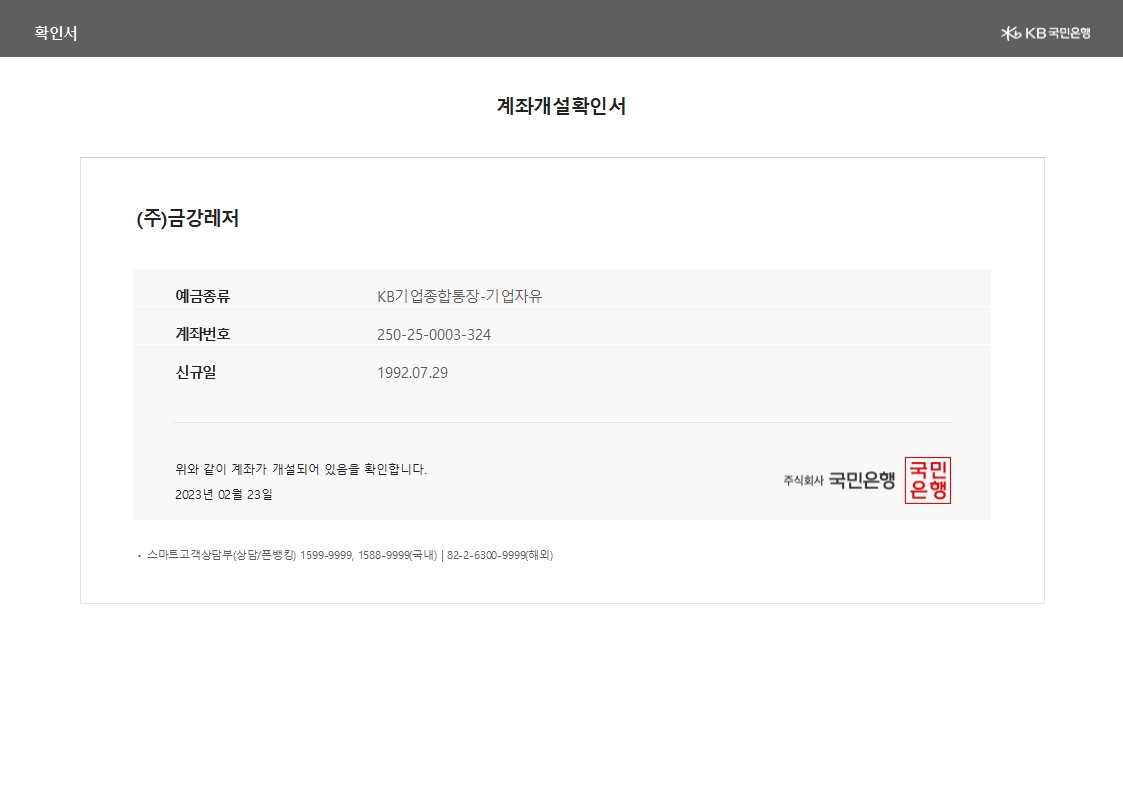Click the account confirmation sentence

300,469
